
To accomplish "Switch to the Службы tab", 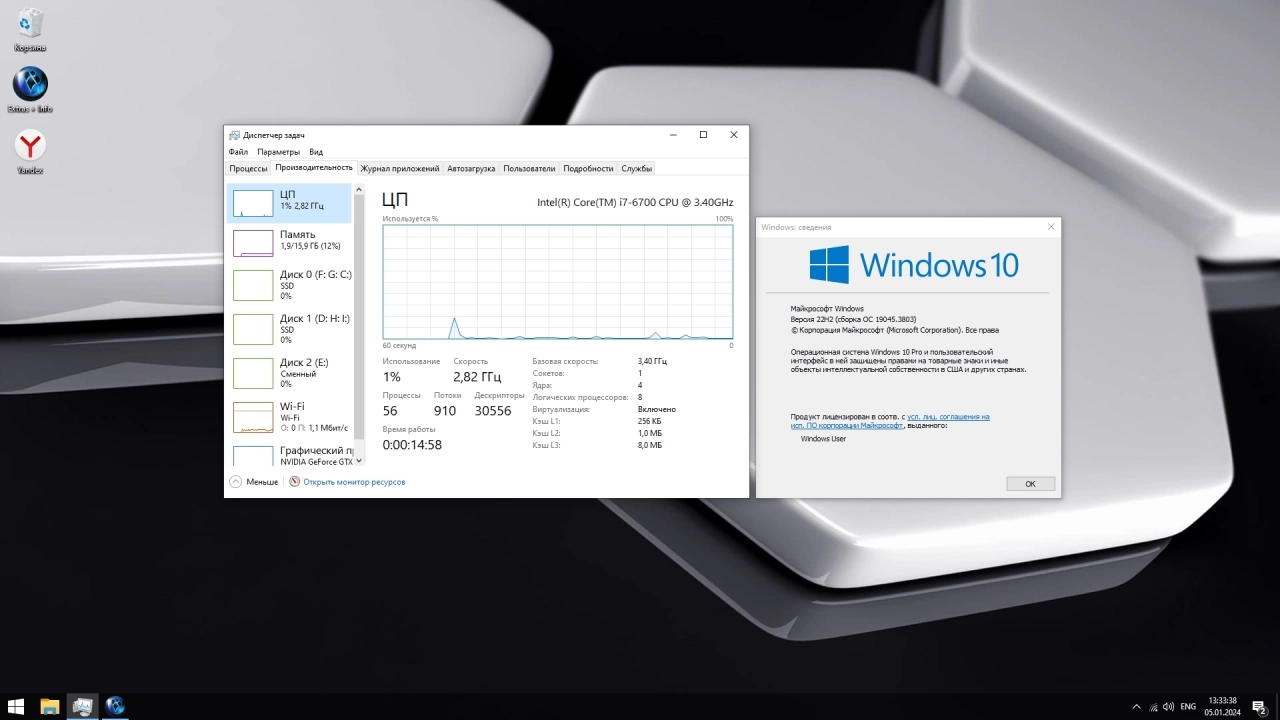I will [636, 169].
